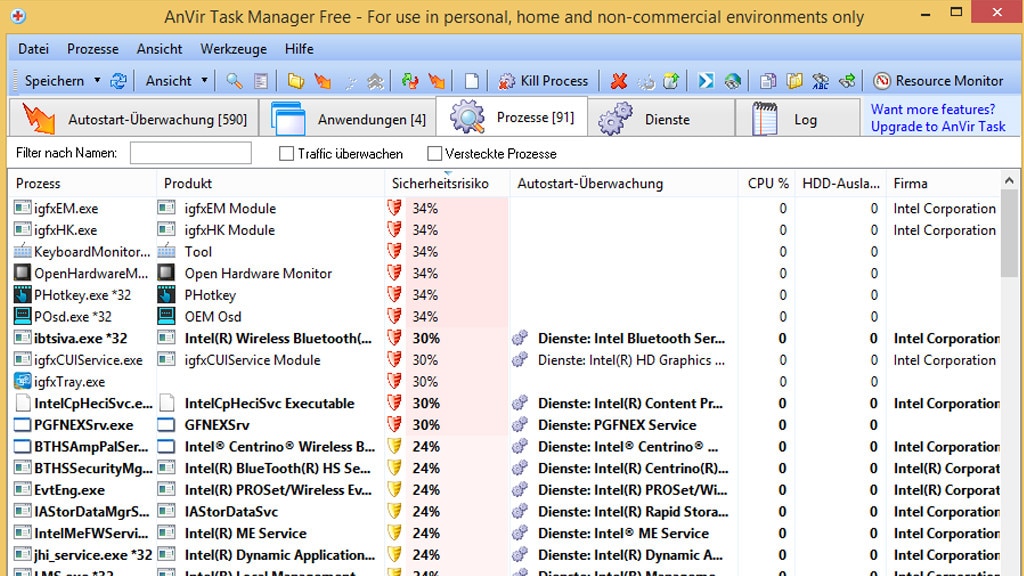Image resolution: width=1024 pixels, height=576 pixels.
Task: Select the Prozesse [91] tab
Action: tap(512, 118)
